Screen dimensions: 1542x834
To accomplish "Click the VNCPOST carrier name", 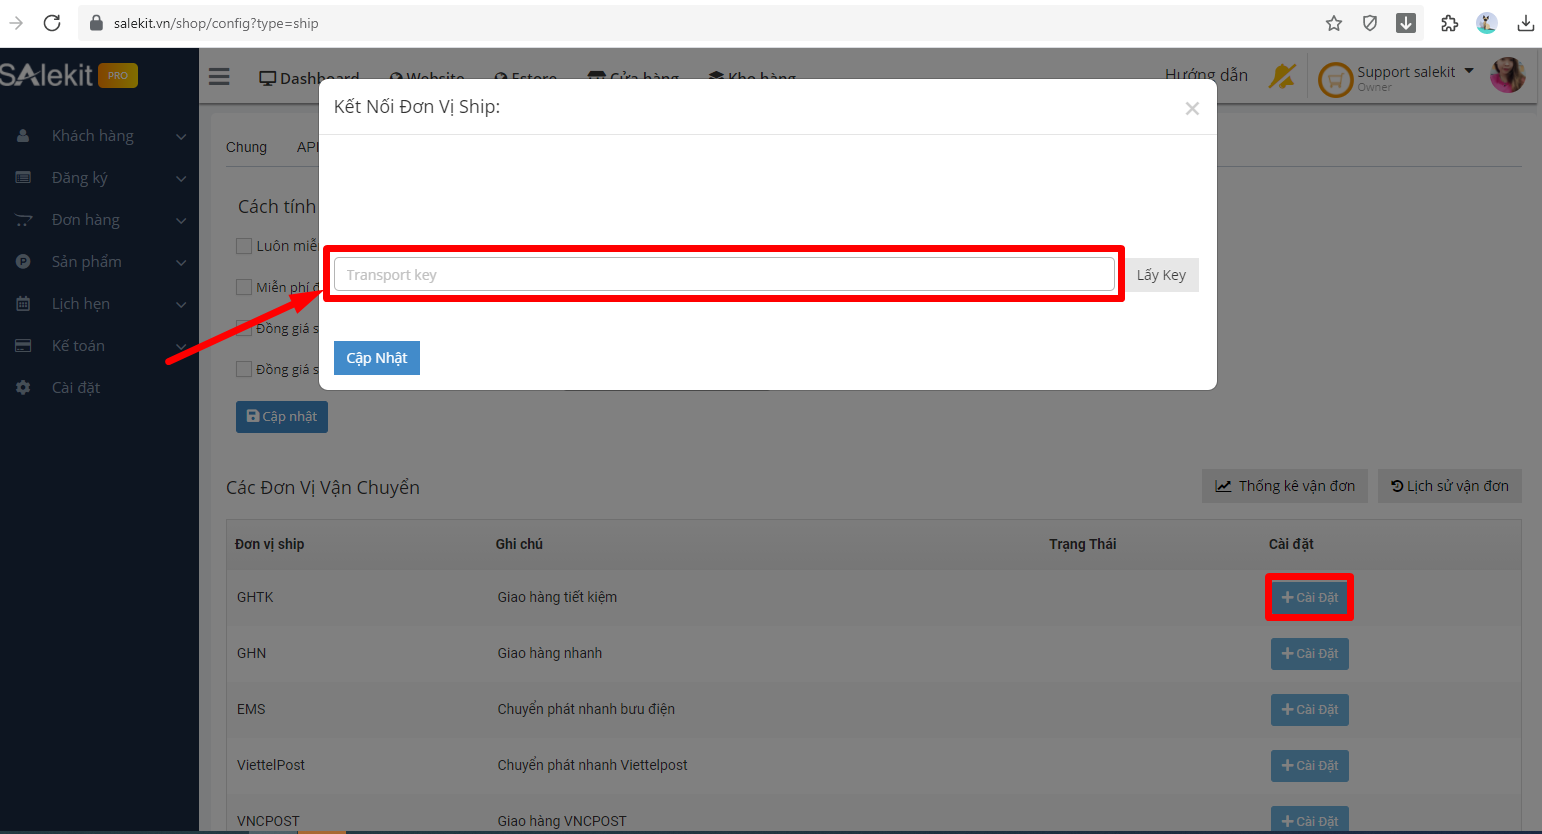I will pos(268,821).
